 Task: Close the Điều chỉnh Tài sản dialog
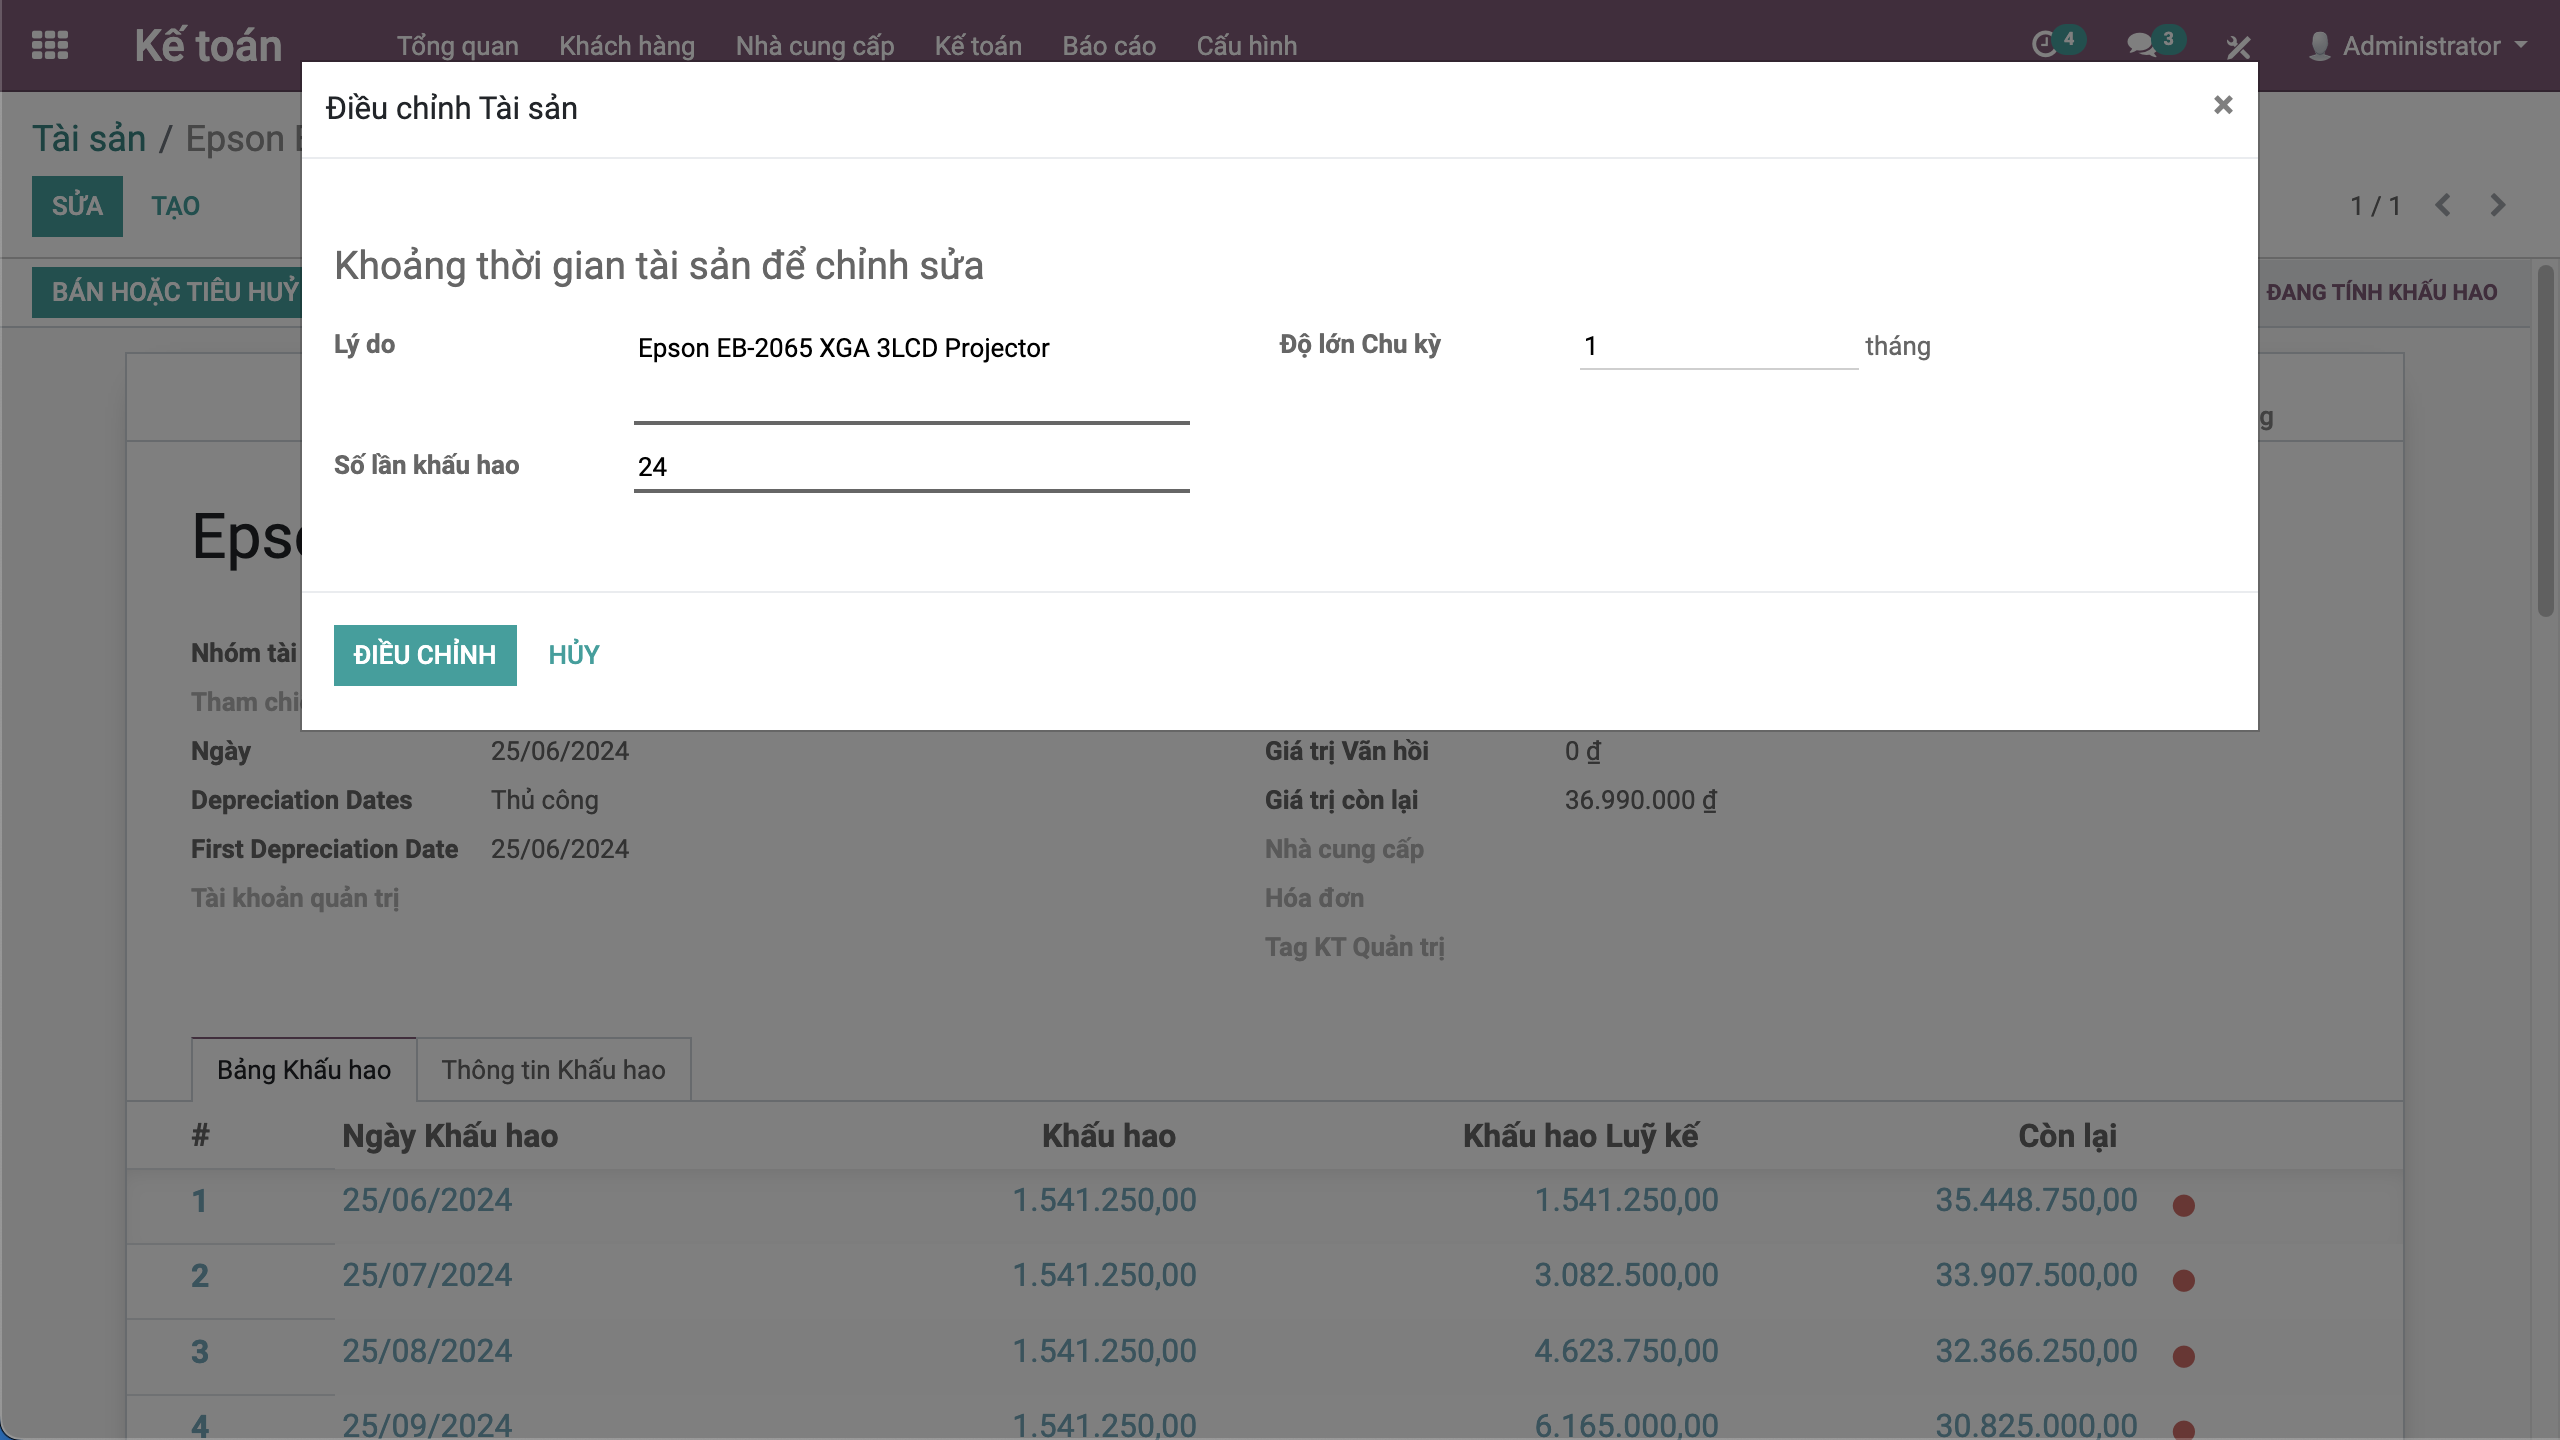click(x=2222, y=105)
